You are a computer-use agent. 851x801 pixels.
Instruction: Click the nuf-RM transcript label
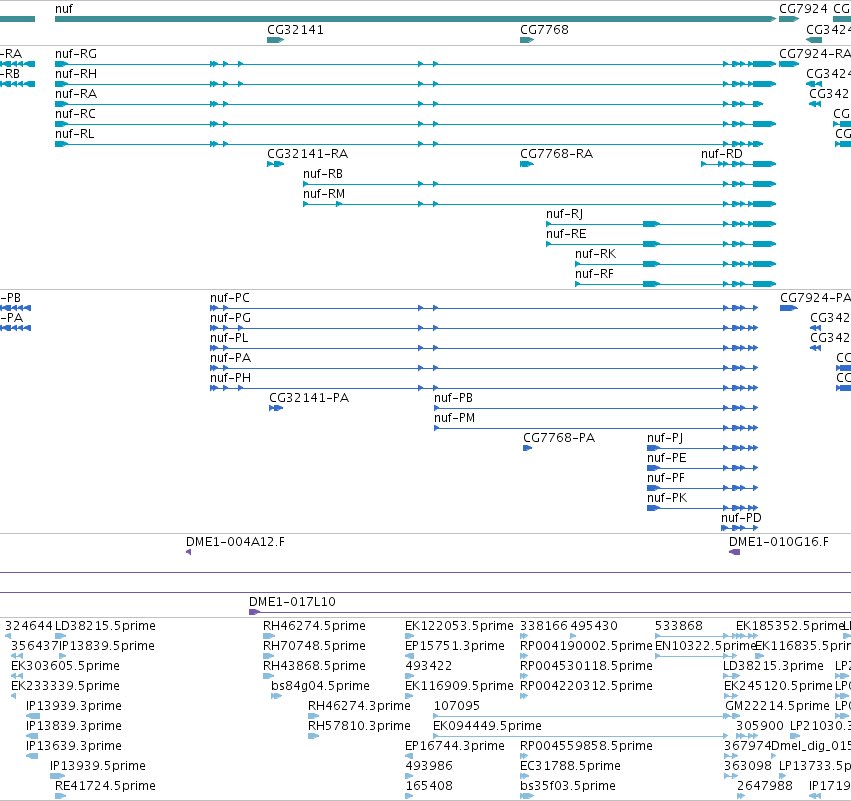pos(324,194)
